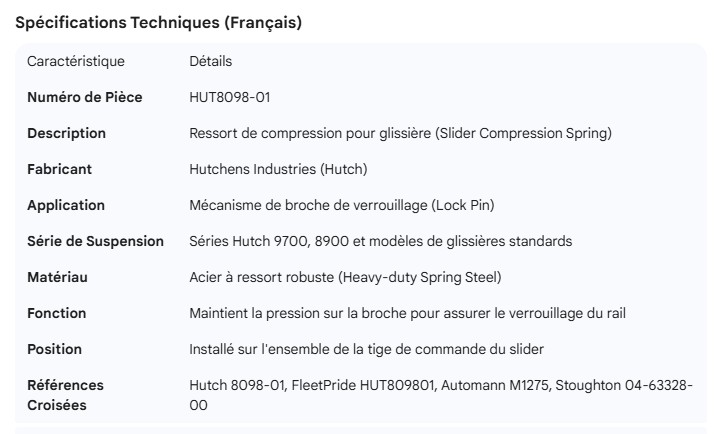The height and width of the screenshot is (434, 717).
Task: Select the "Numéro de Pièce" row label
Action: click(x=85, y=98)
